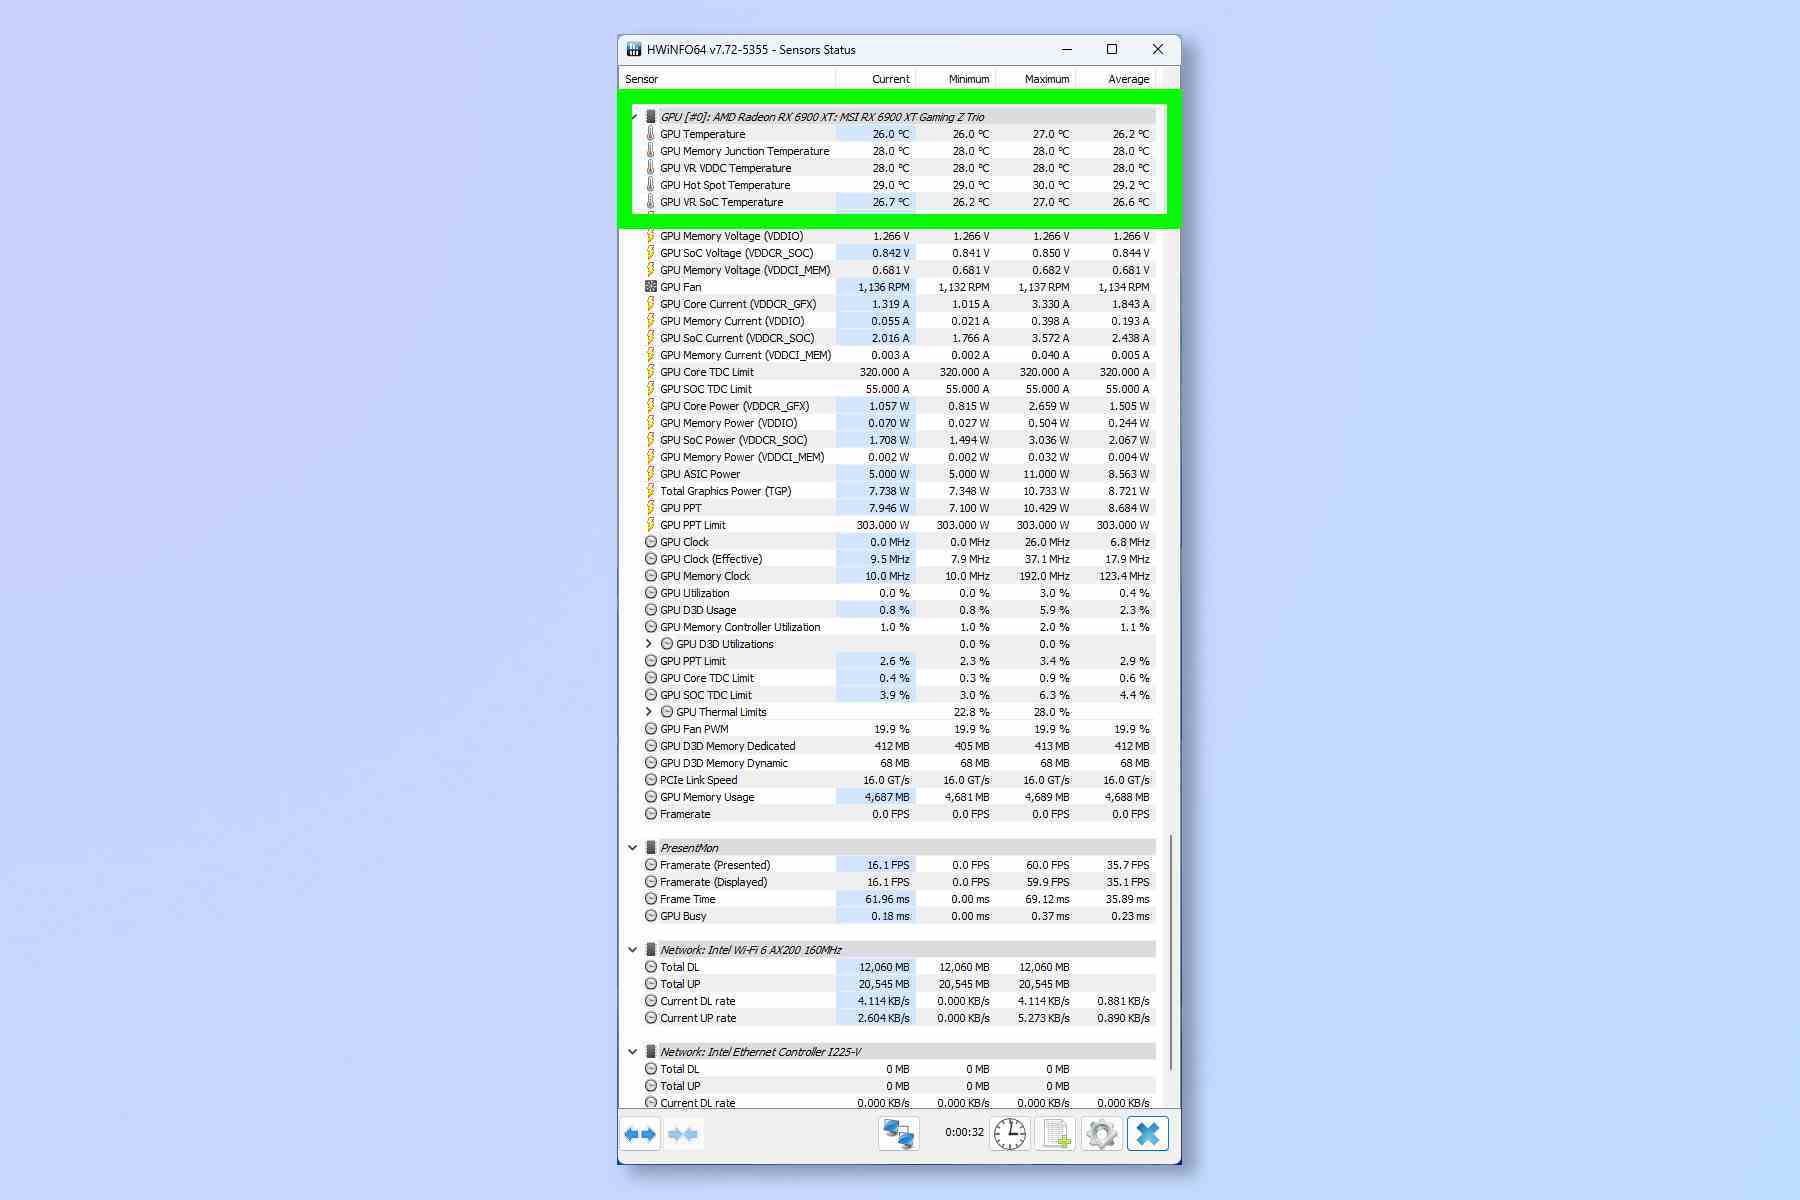The width and height of the screenshot is (1800, 1200).
Task: Click the GPU Hot Spot Temperature thermometer icon
Action: coord(651,185)
